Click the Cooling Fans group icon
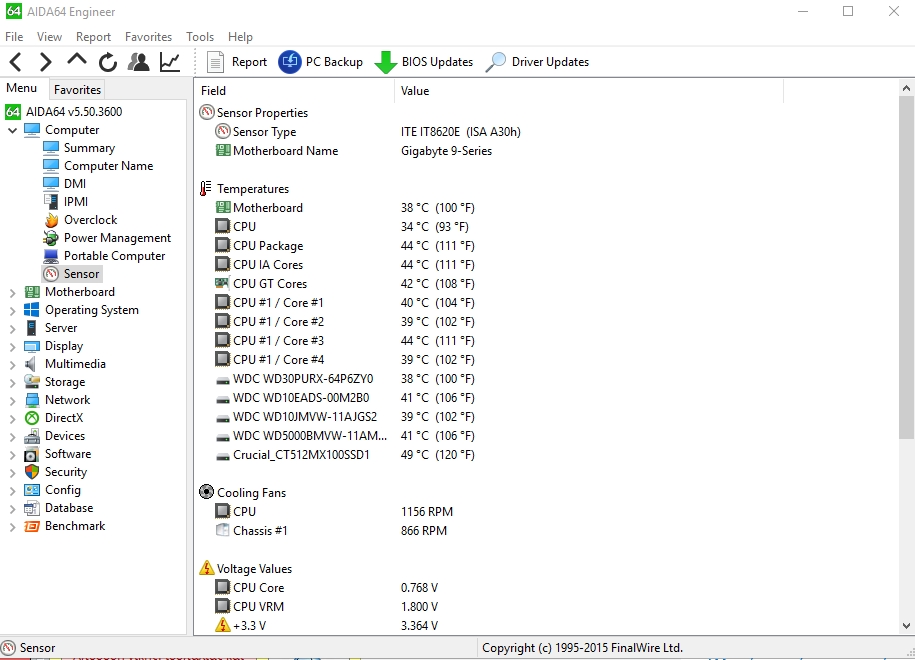 click(207, 492)
